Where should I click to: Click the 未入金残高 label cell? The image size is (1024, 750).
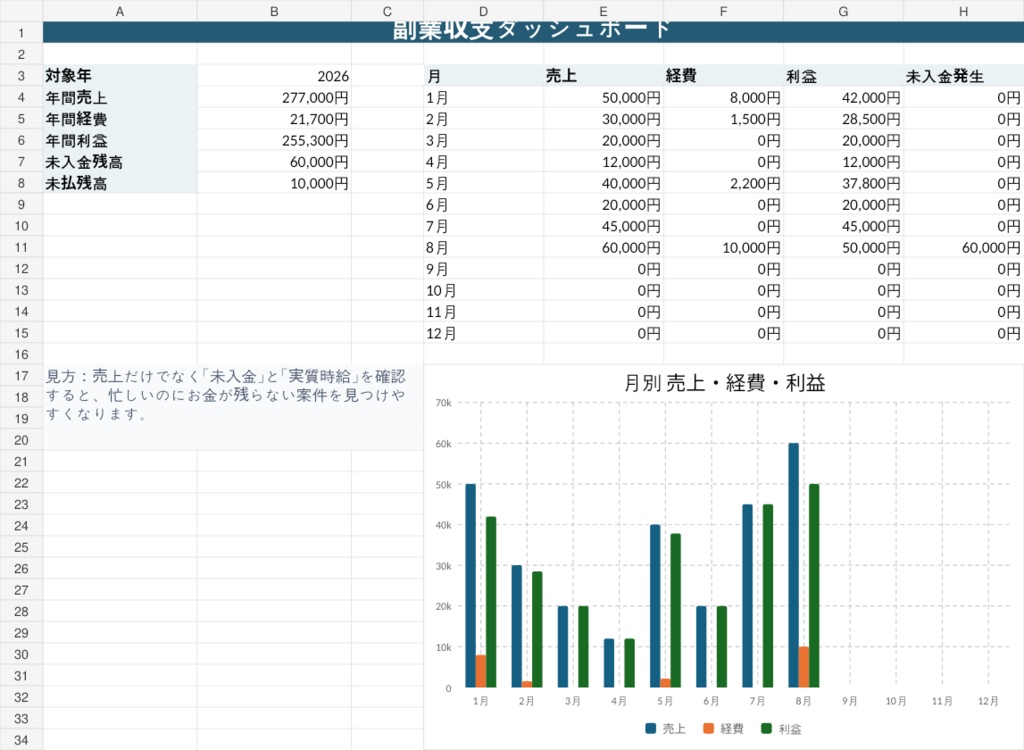click(120, 162)
